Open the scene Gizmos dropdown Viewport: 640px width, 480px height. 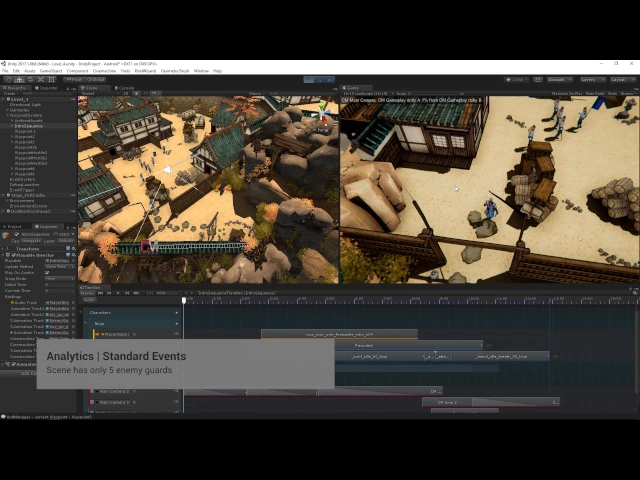click(x=257, y=93)
